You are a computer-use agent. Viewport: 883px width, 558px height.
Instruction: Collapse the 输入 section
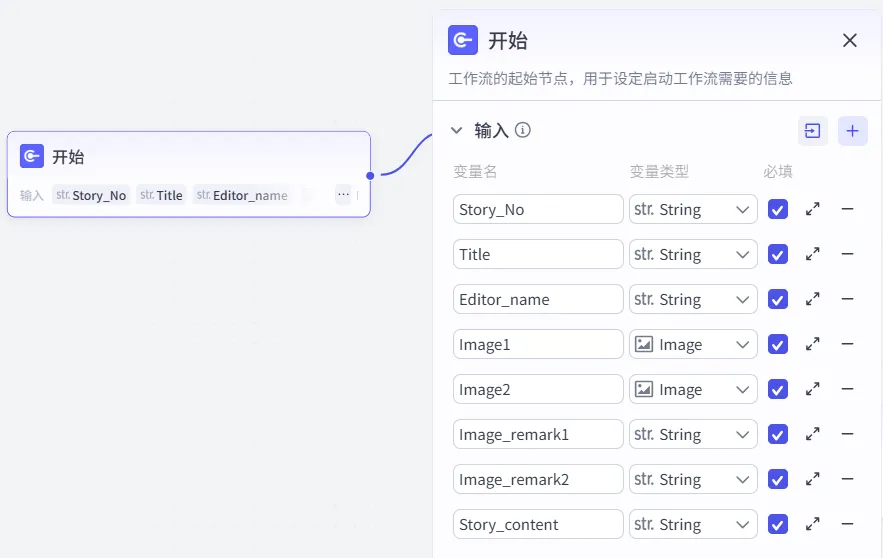tap(457, 131)
